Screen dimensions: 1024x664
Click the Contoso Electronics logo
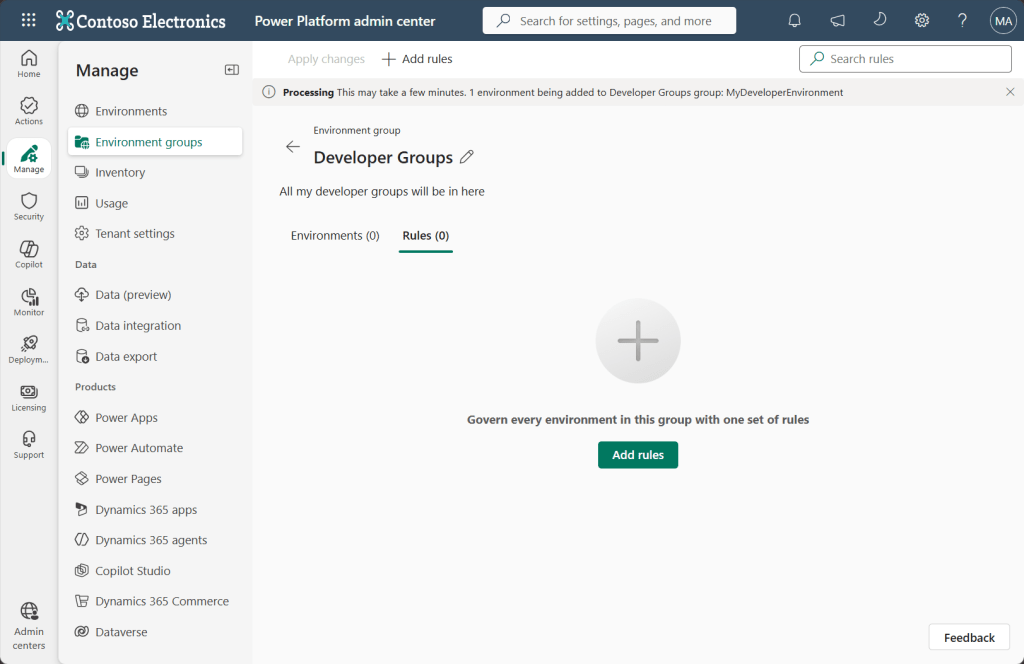tap(140, 21)
